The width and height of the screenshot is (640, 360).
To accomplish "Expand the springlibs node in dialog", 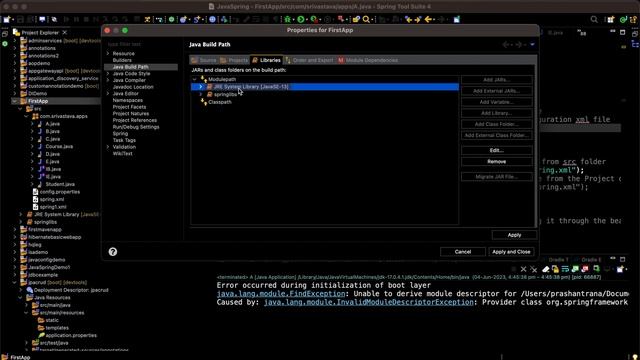I will pyautogui.click(x=201, y=95).
